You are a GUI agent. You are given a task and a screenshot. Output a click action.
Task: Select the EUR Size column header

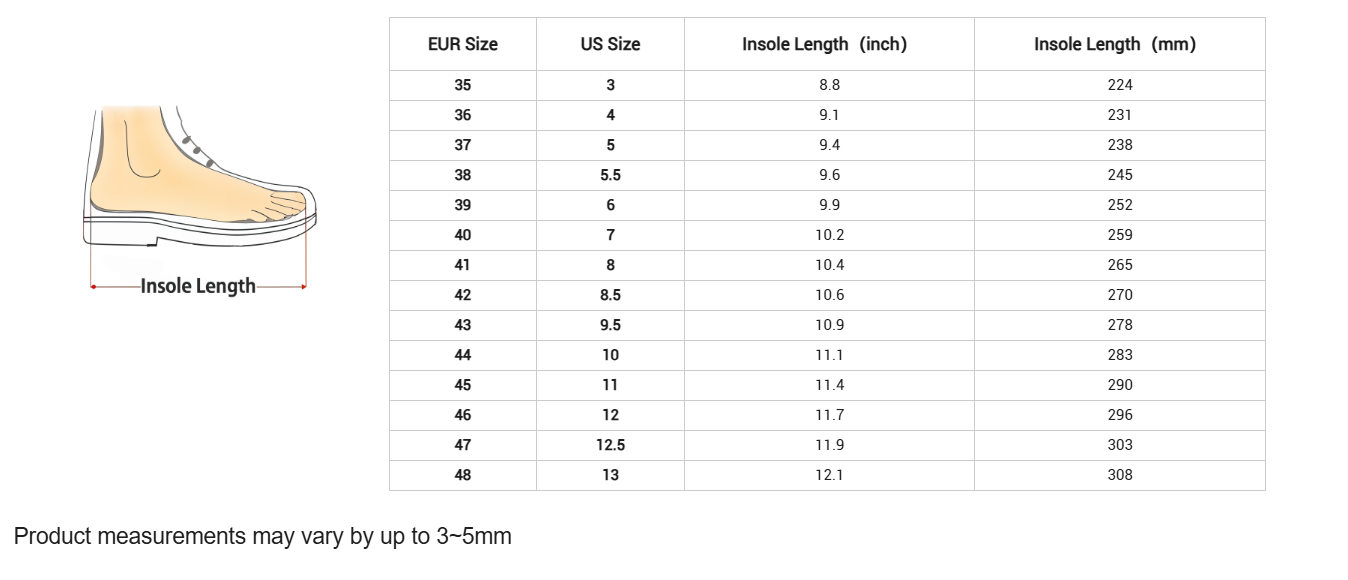463,44
